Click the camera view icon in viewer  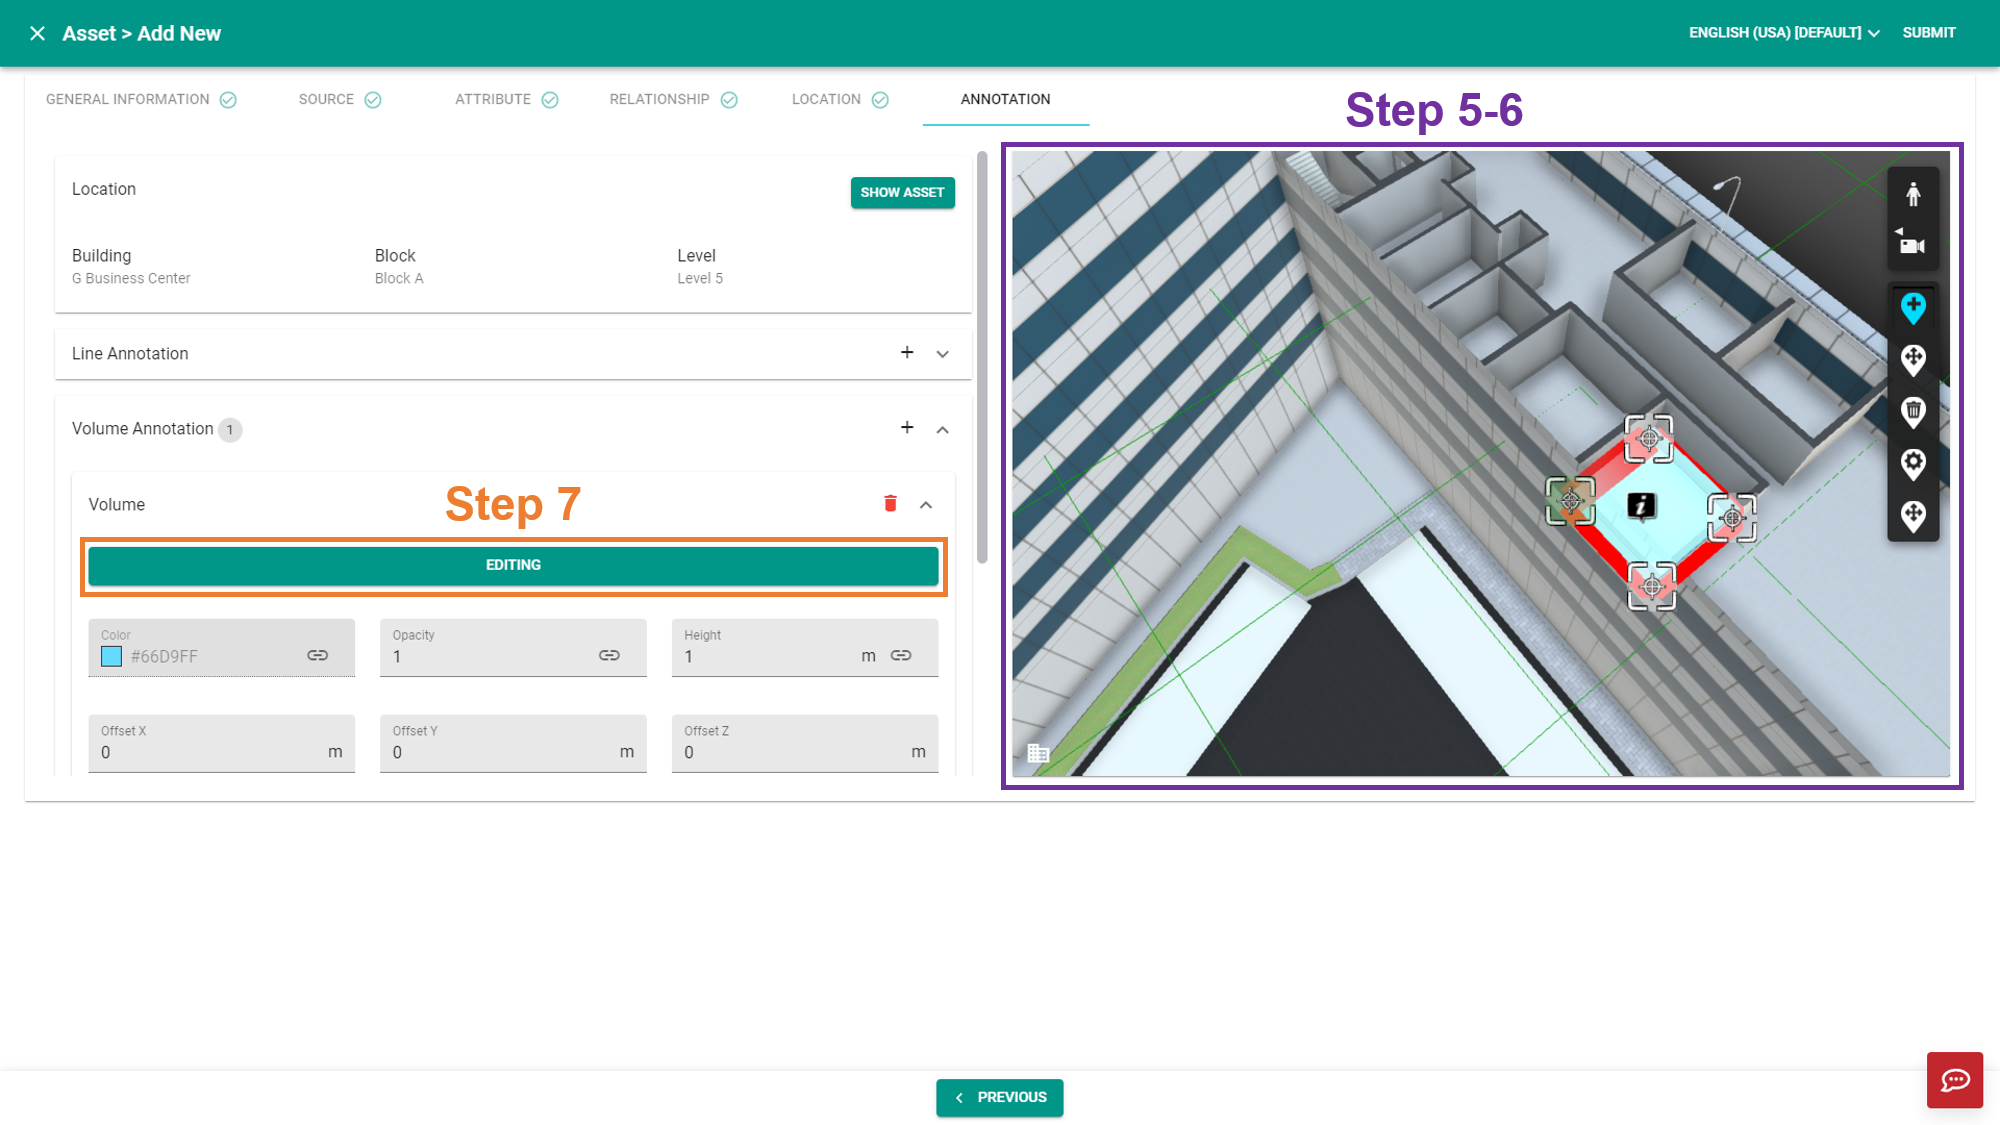pyautogui.click(x=1912, y=243)
